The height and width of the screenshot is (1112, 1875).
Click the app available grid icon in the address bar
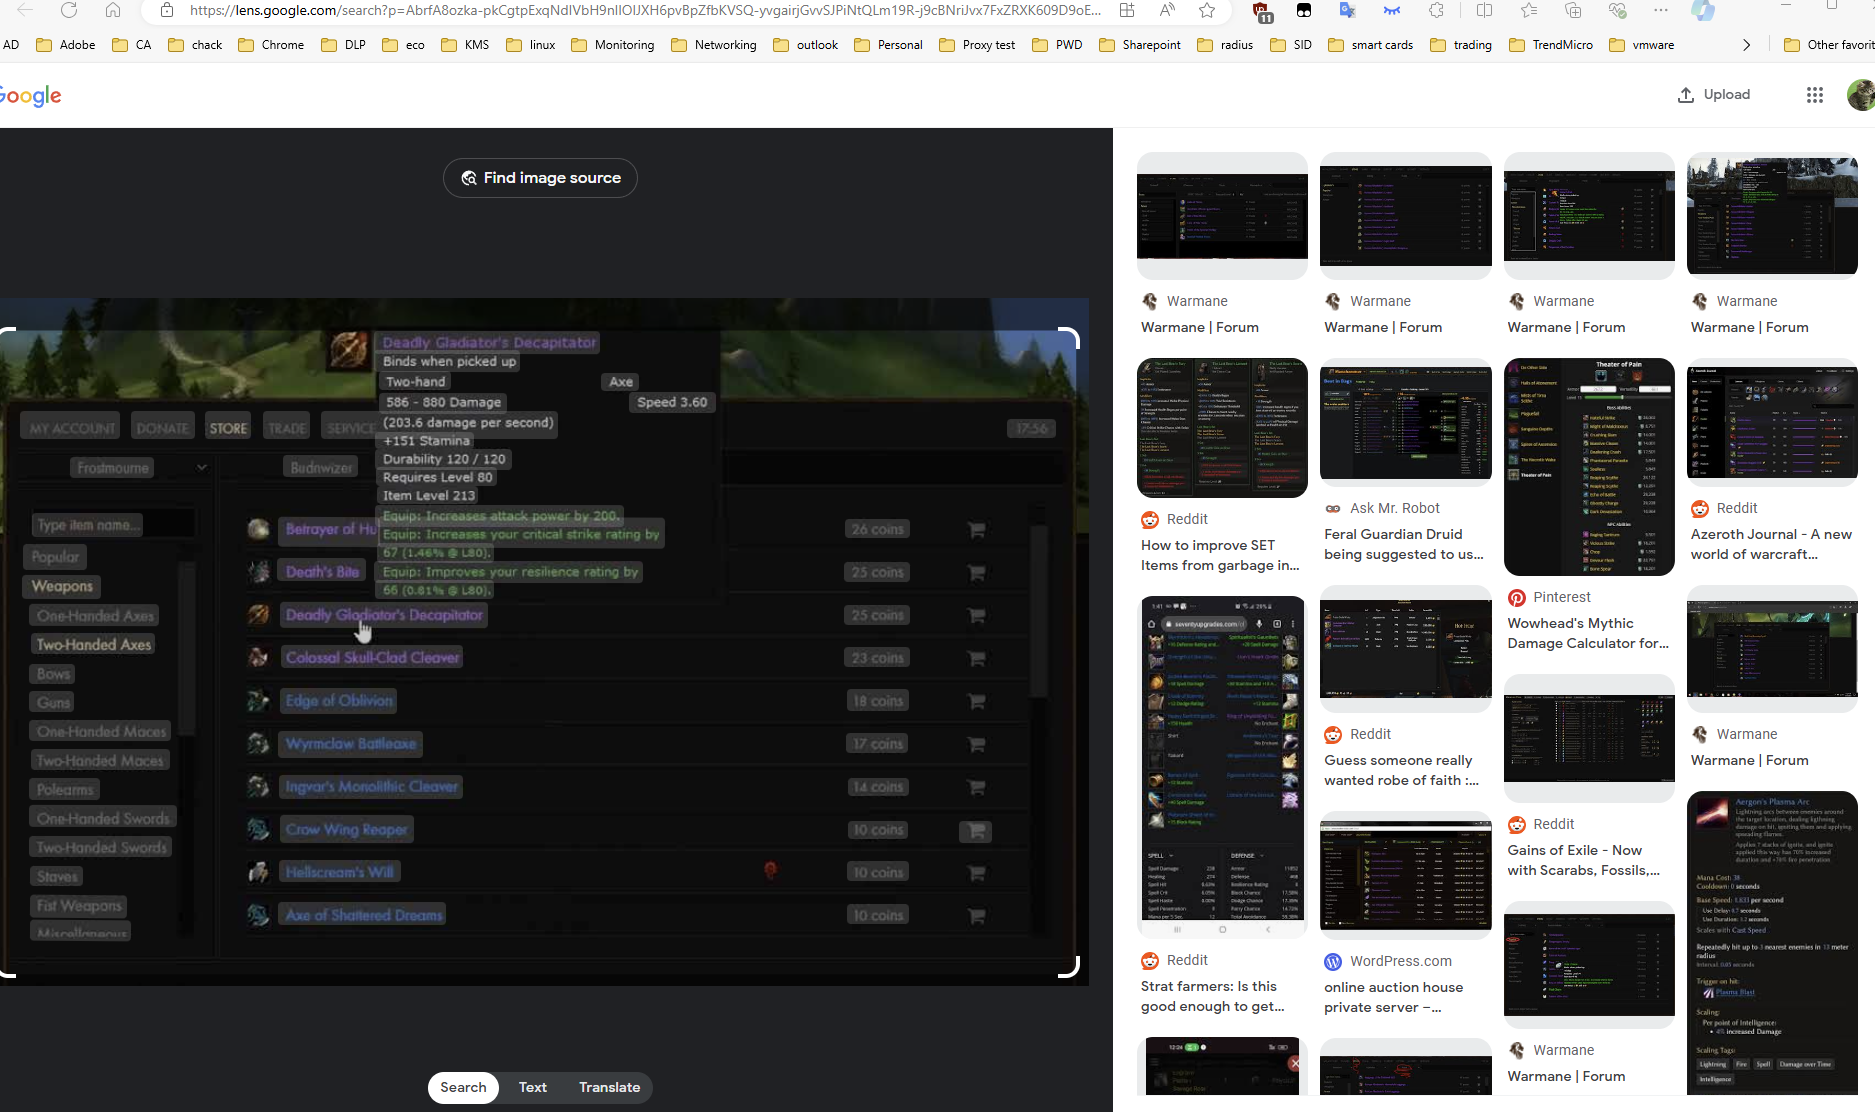(x=1127, y=10)
